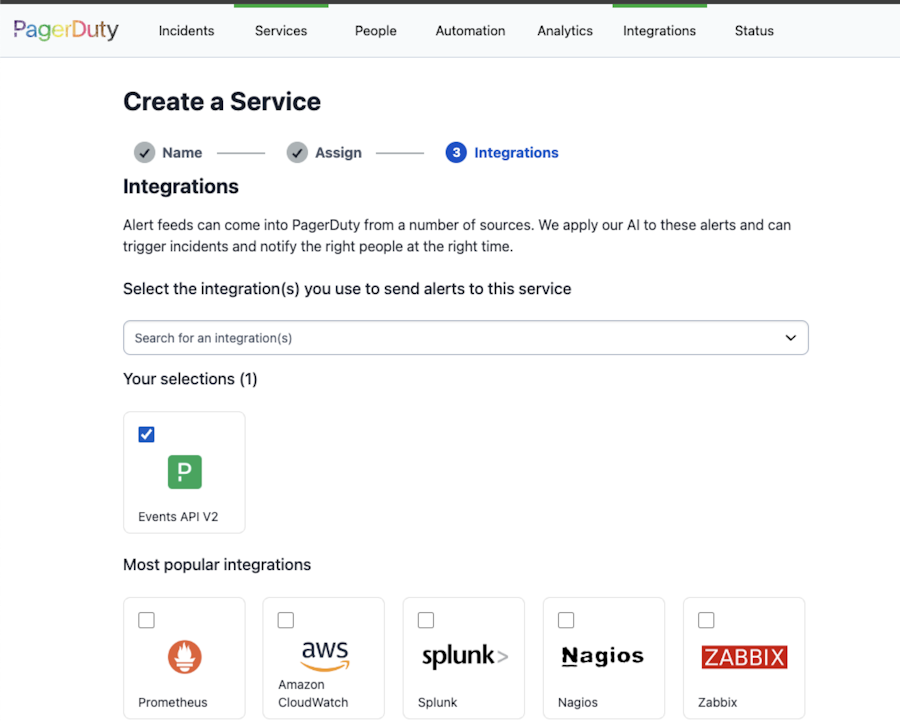Image resolution: width=900 pixels, height=722 pixels.
Task: Check the Nagios checkbox
Action: 566,620
